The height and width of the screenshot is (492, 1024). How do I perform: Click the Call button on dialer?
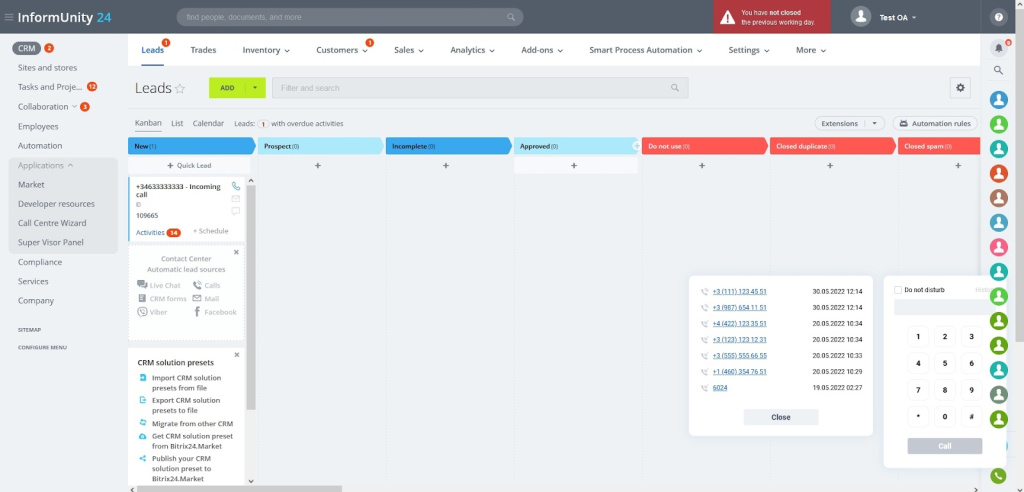click(x=944, y=446)
